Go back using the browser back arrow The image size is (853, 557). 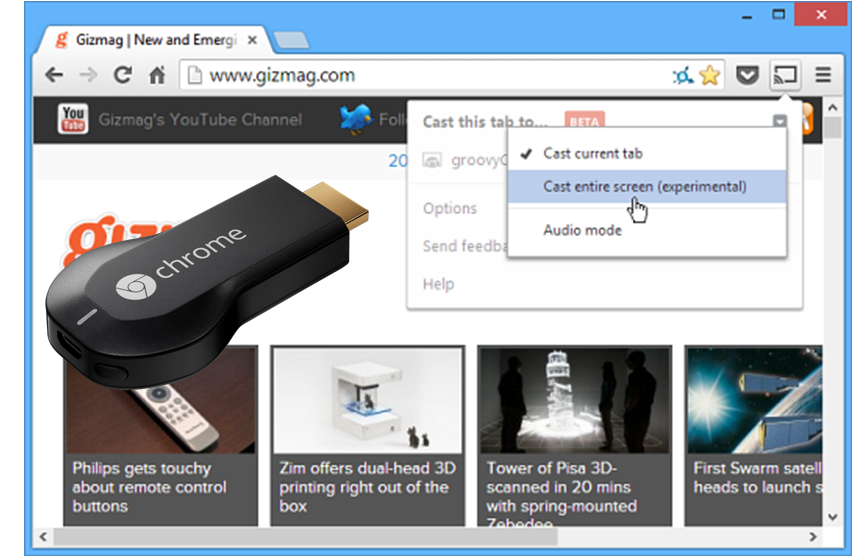click(x=54, y=75)
